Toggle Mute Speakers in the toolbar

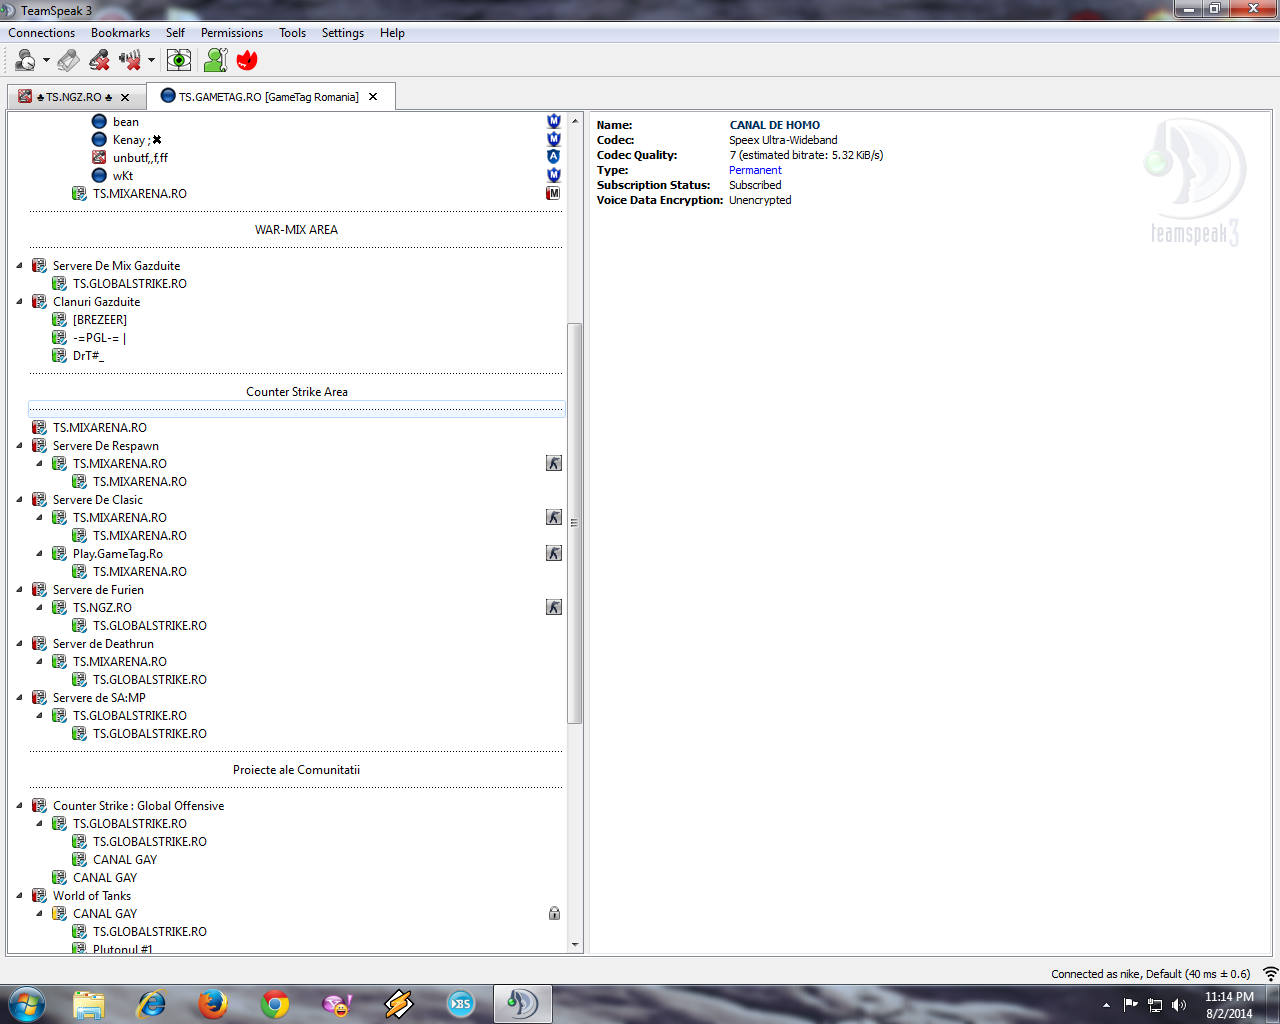tap(130, 61)
